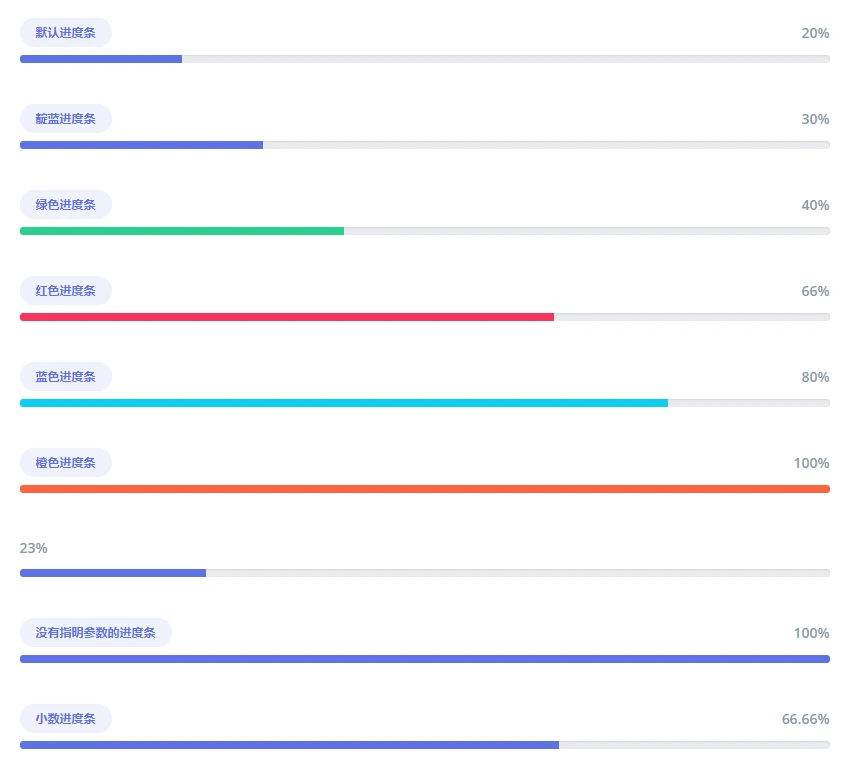Viewport: 854px width, 769px height.
Task: Click the 橙色进度条 label badge
Action: pos(65,463)
